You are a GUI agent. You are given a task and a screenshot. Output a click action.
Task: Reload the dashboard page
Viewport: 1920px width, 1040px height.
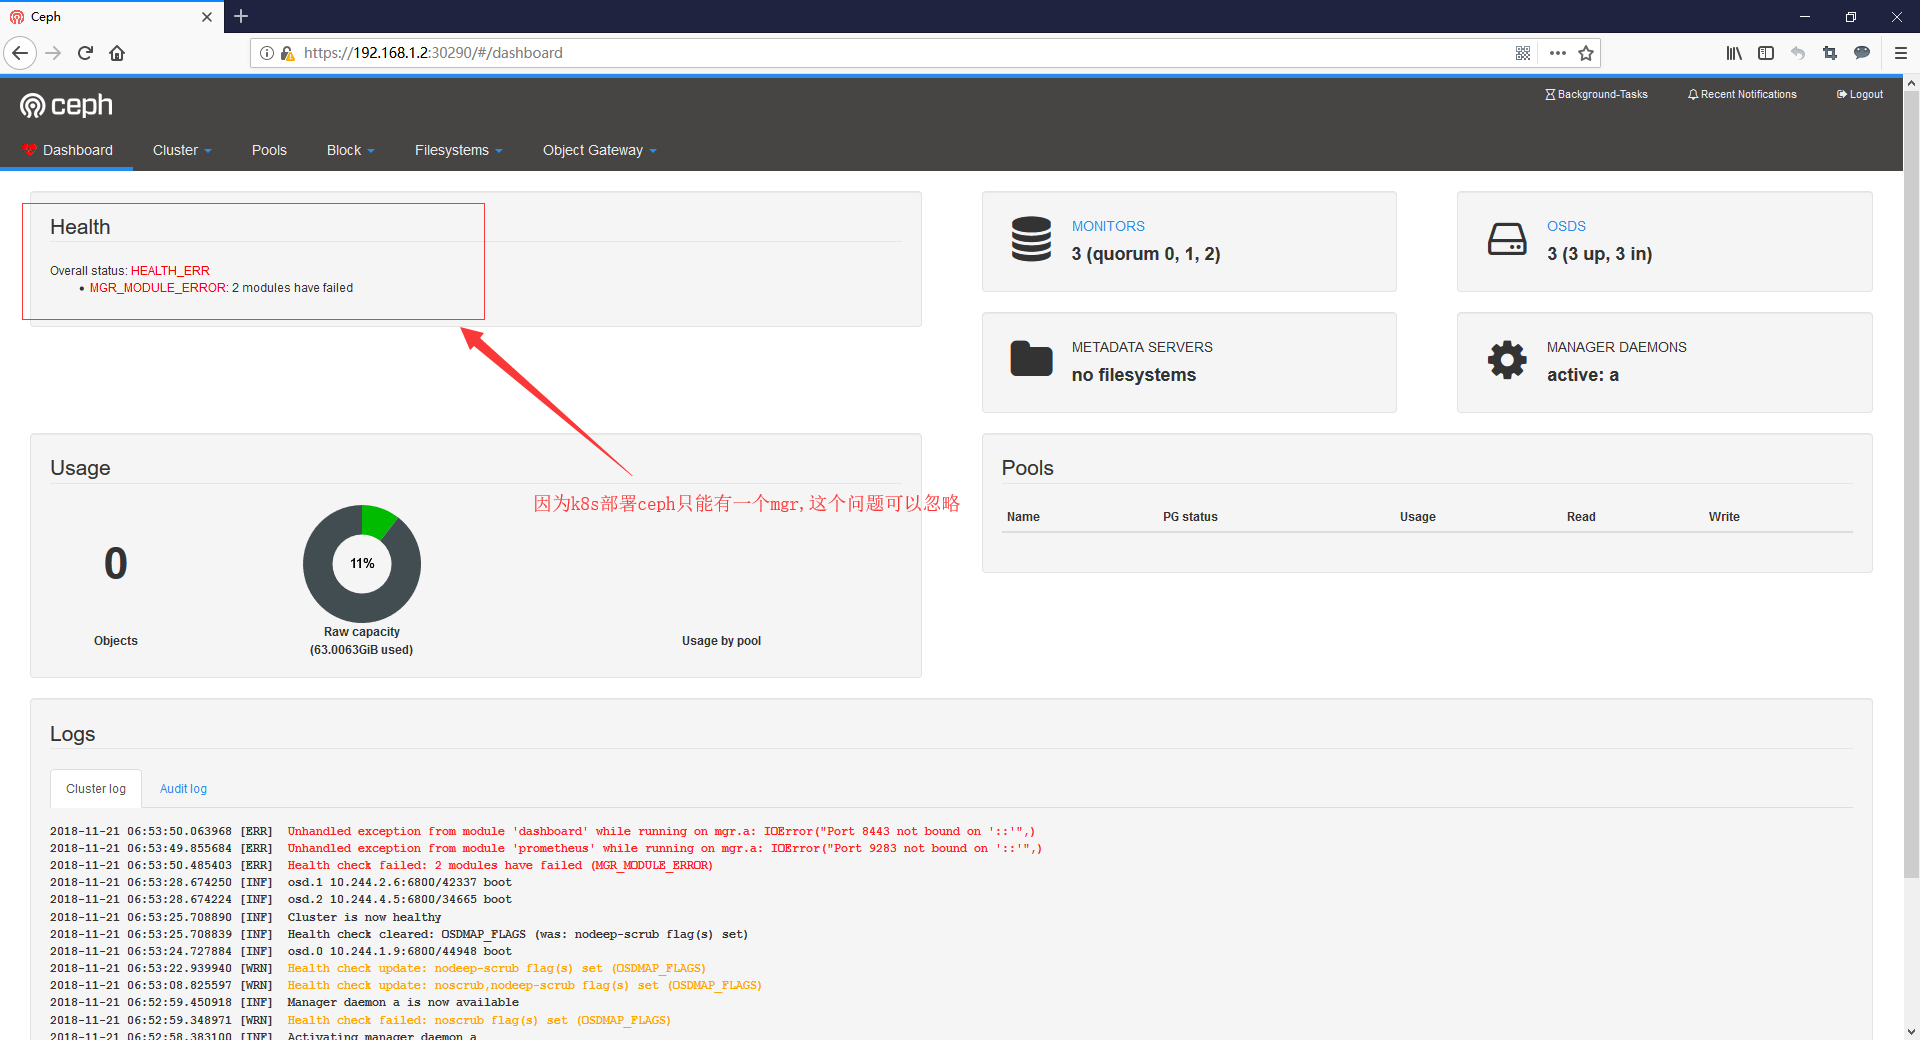tap(85, 53)
